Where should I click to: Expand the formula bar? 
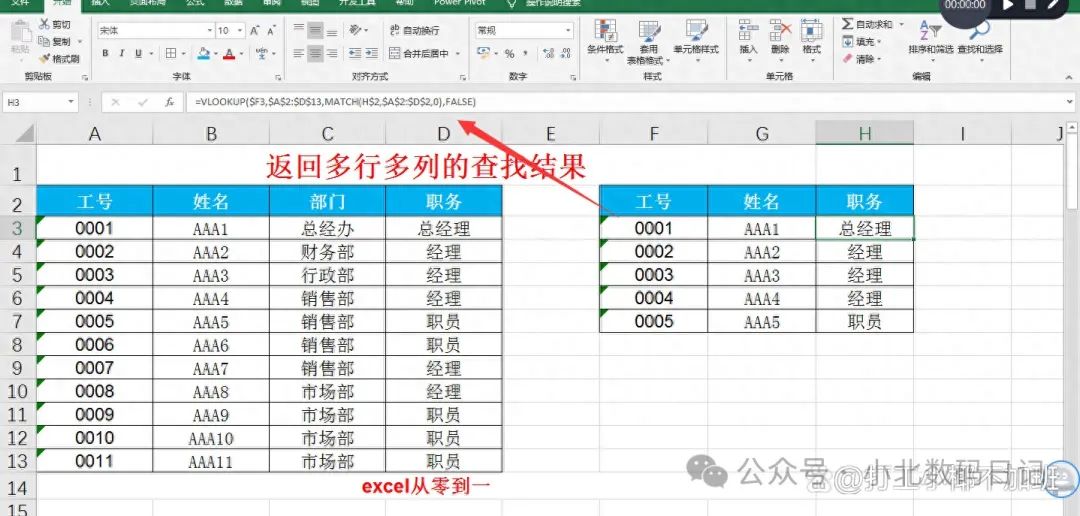pos(1069,102)
